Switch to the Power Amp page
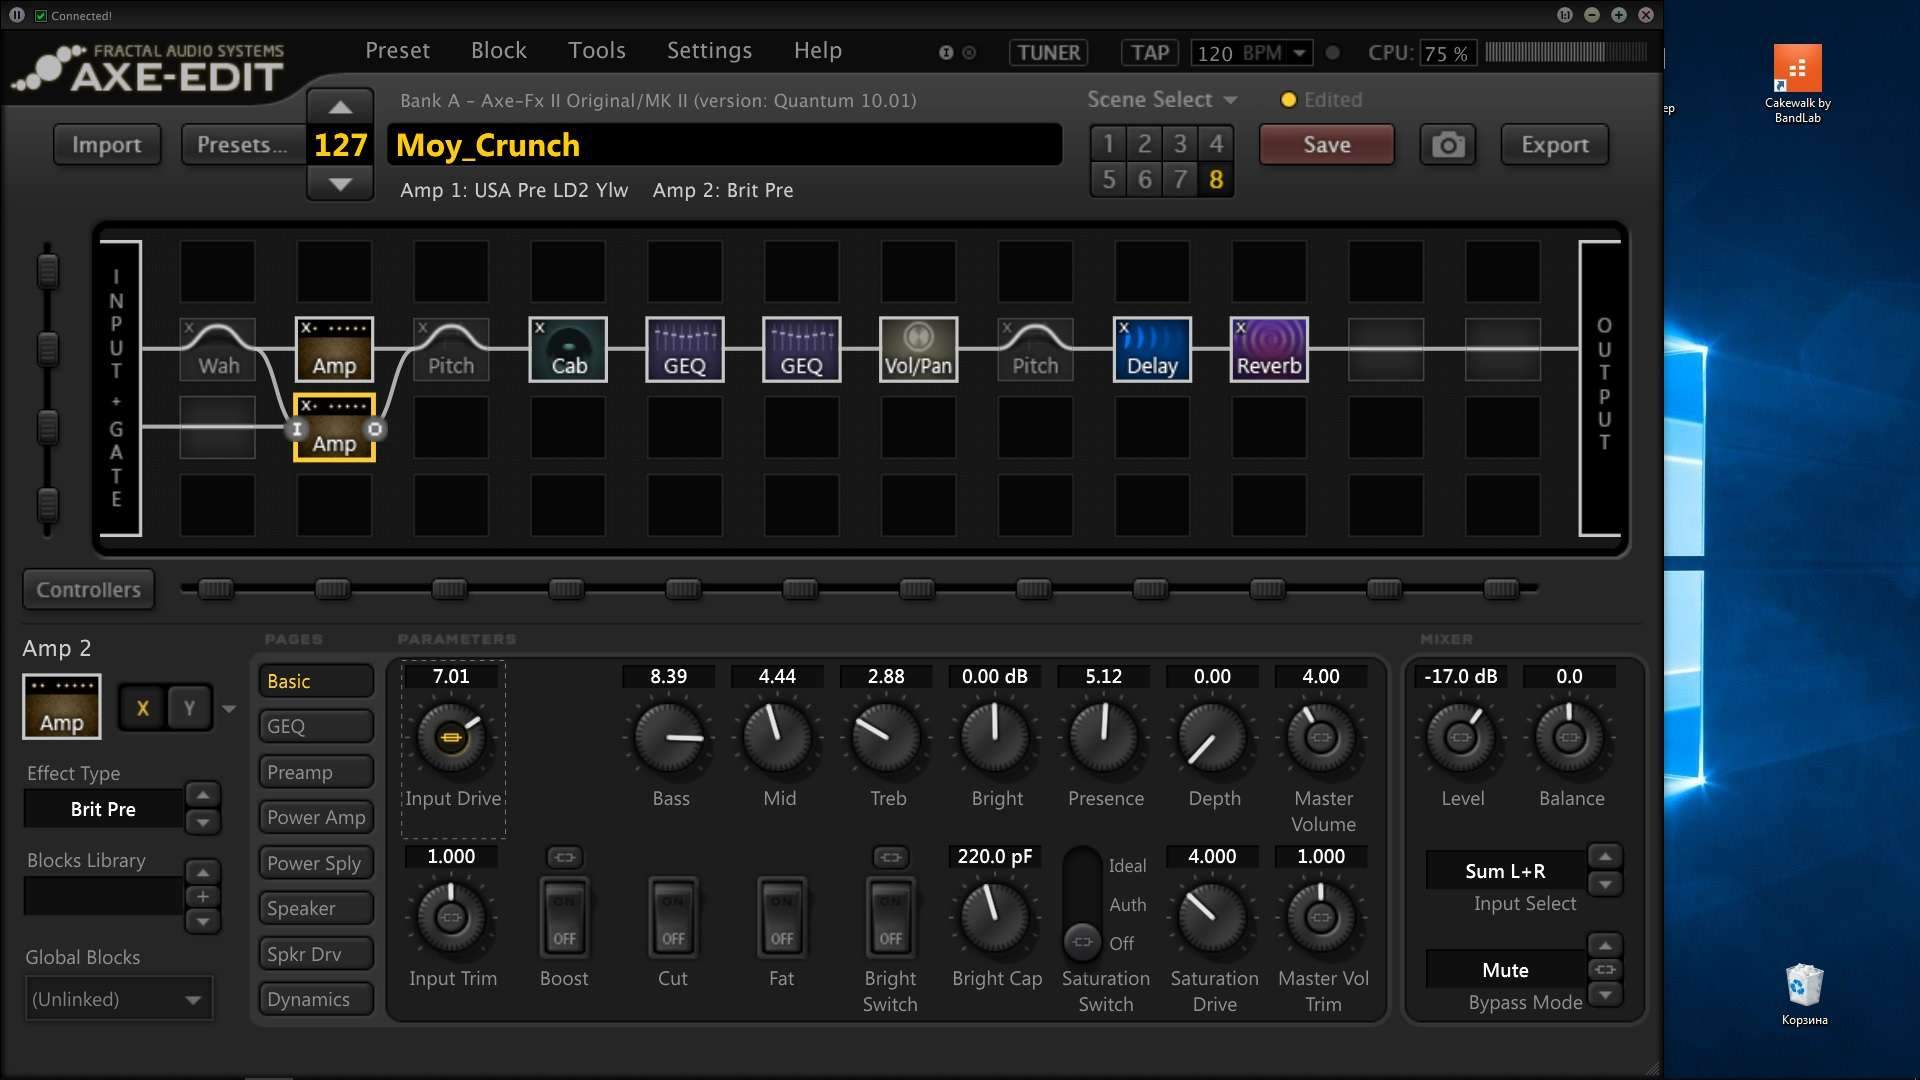 point(316,817)
